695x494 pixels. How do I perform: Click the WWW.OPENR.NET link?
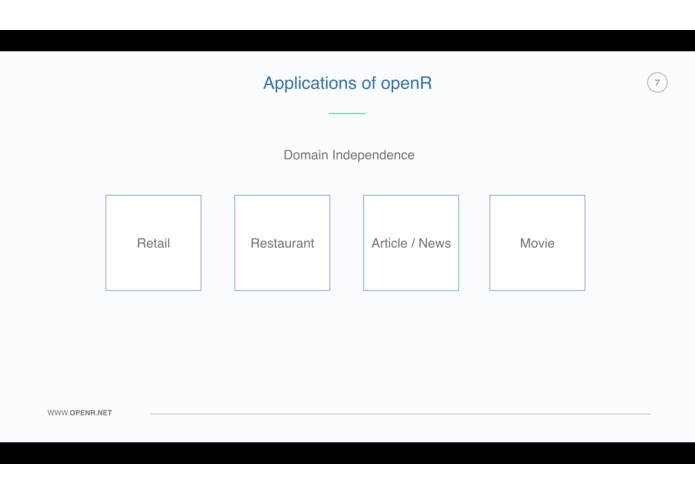click(x=80, y=412)
